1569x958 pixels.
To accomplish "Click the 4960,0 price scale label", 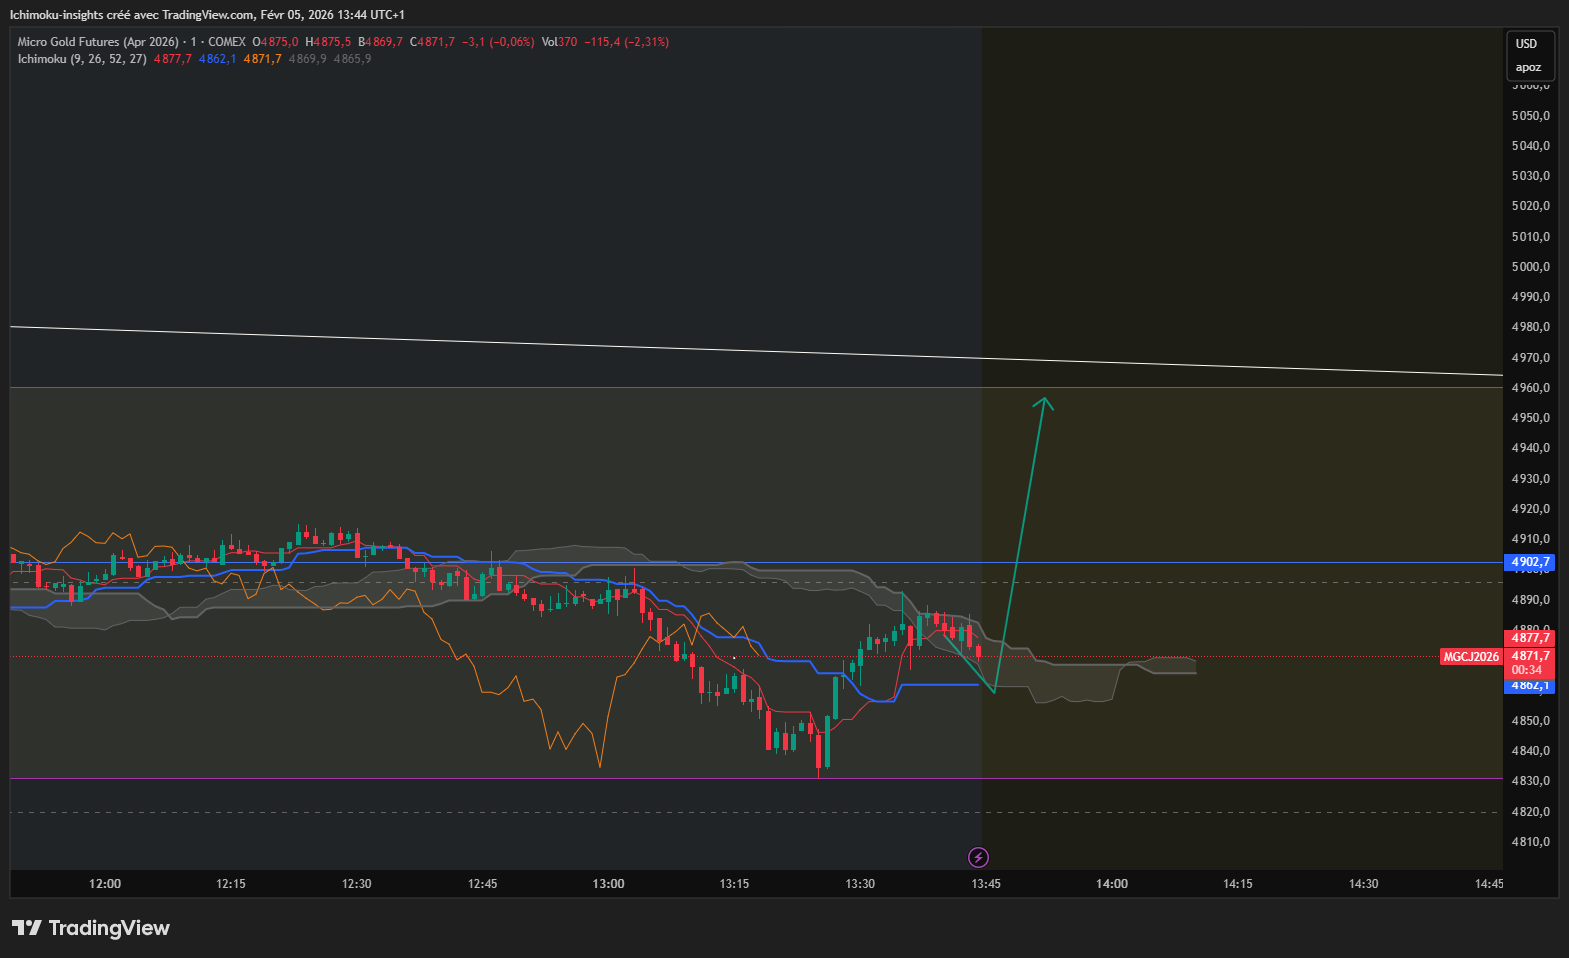I will coord(1531,388).
